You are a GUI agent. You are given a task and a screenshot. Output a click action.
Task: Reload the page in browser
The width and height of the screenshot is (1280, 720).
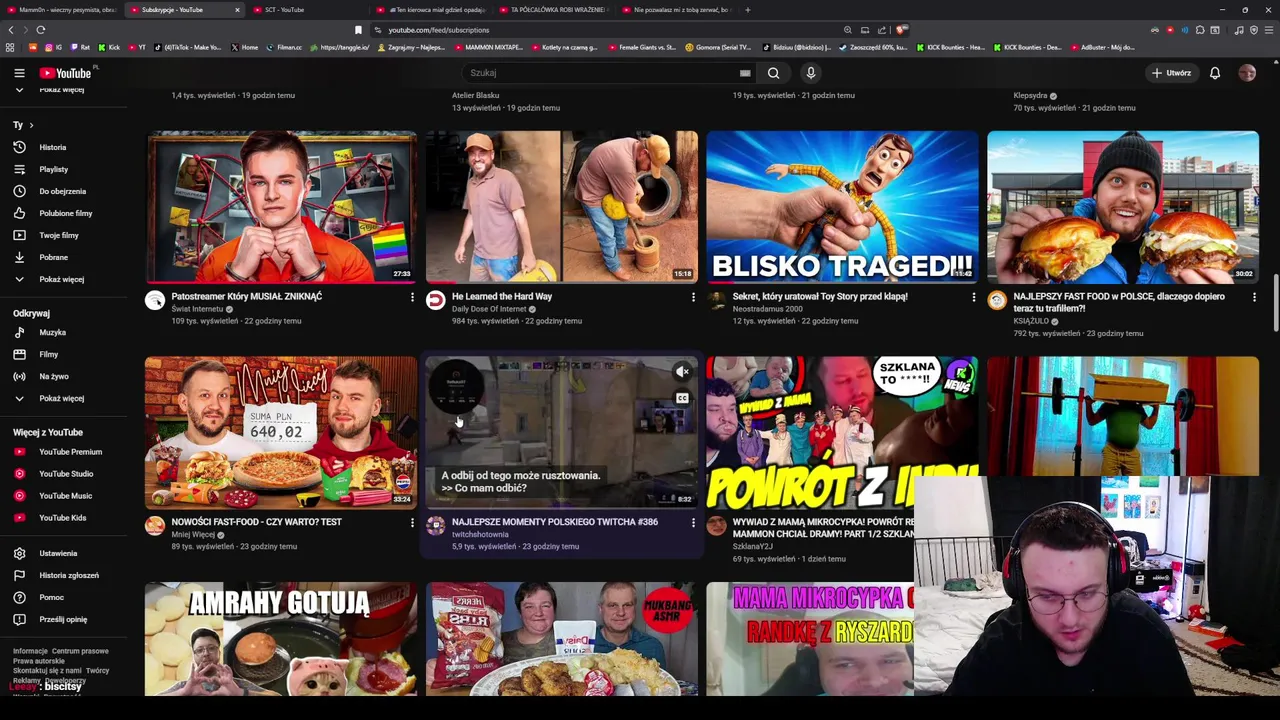coord(40,30)
